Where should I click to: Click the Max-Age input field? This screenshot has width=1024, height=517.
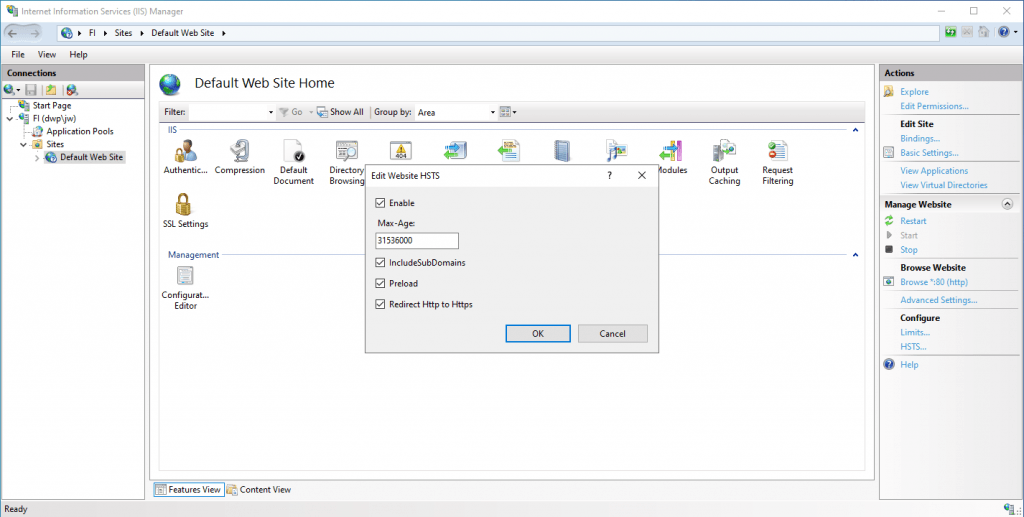click(416, 241)
